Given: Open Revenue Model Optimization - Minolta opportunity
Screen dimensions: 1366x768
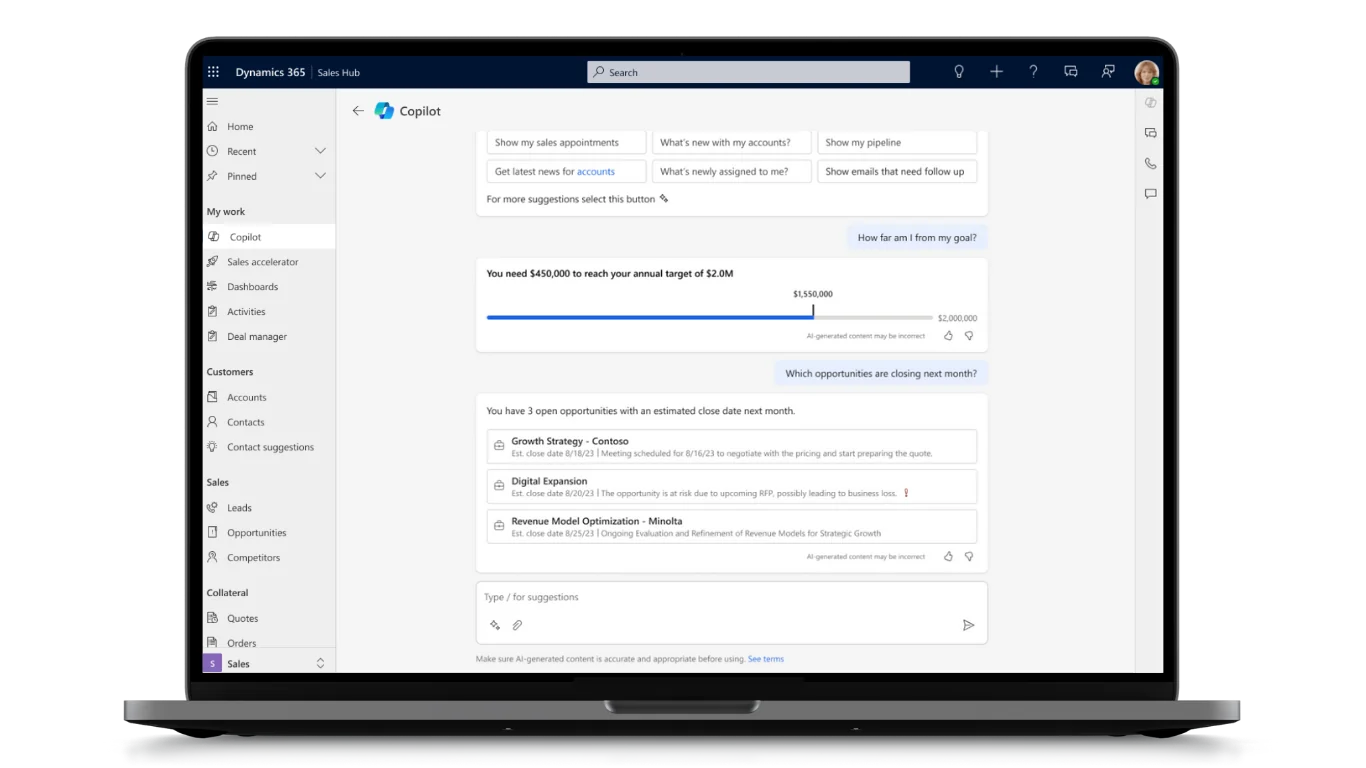Looking at the screenshot, I should pos(731,526).
